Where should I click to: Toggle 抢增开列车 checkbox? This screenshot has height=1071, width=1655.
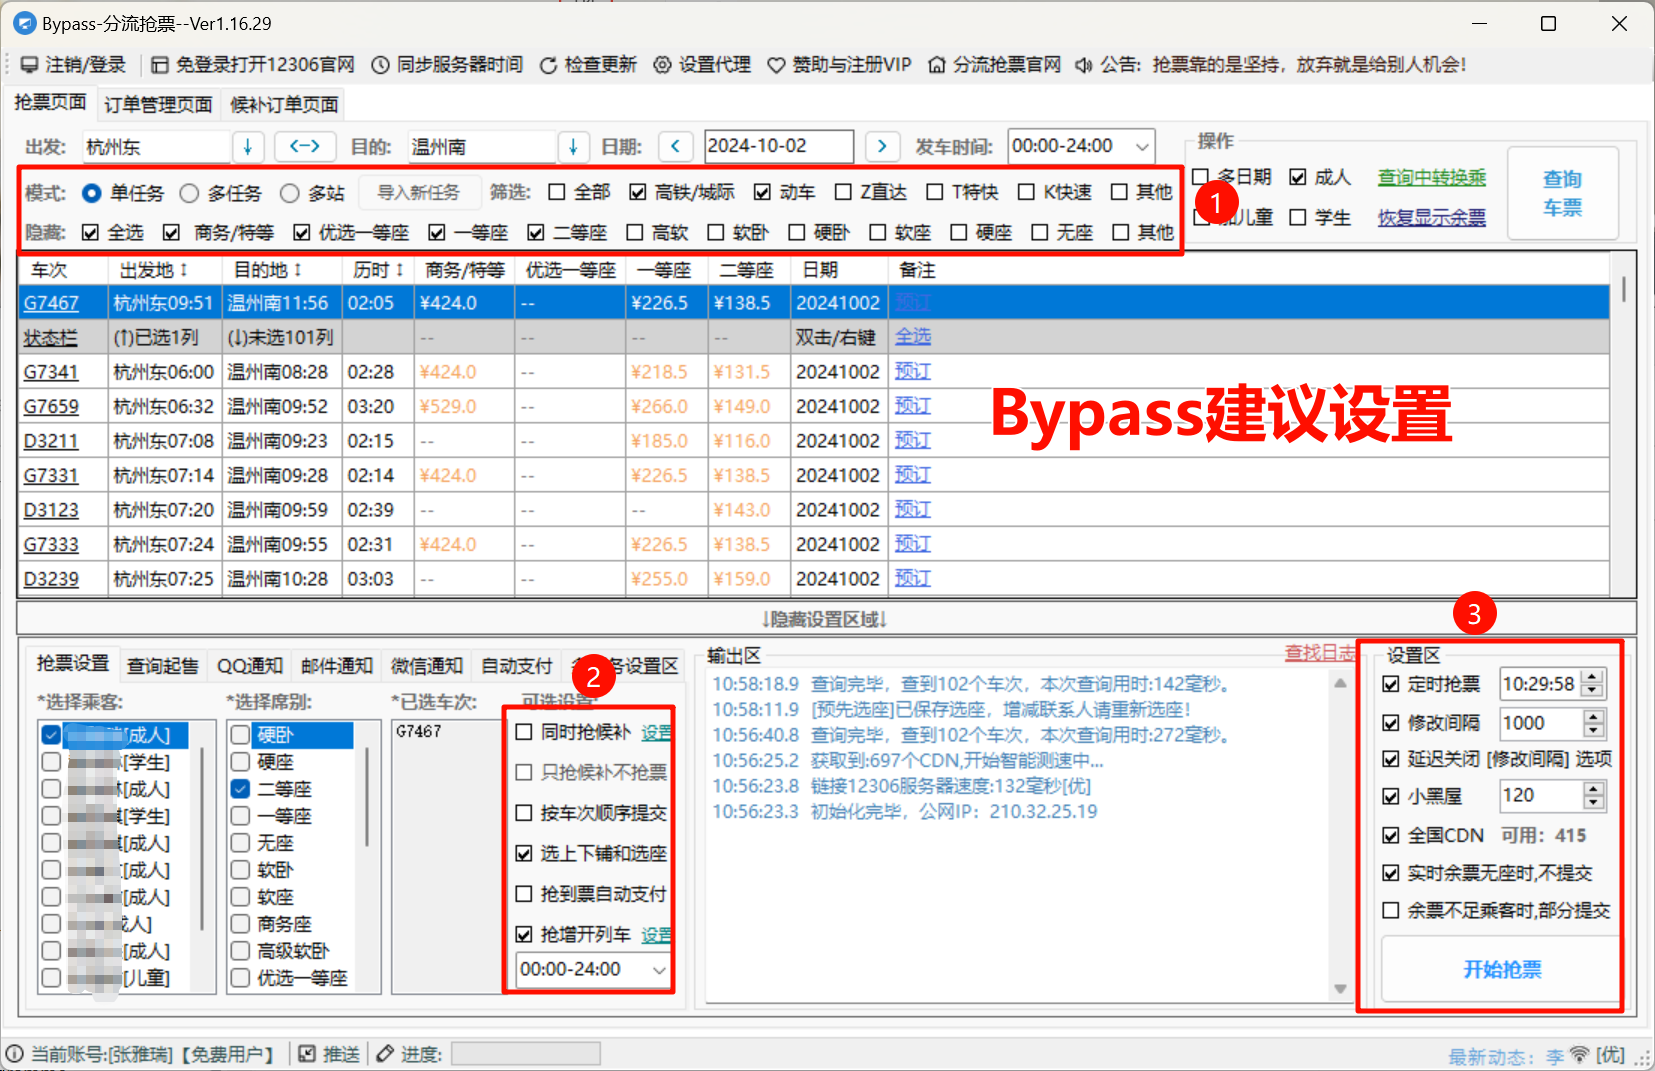pyautogui.click(x=524, y=935)
